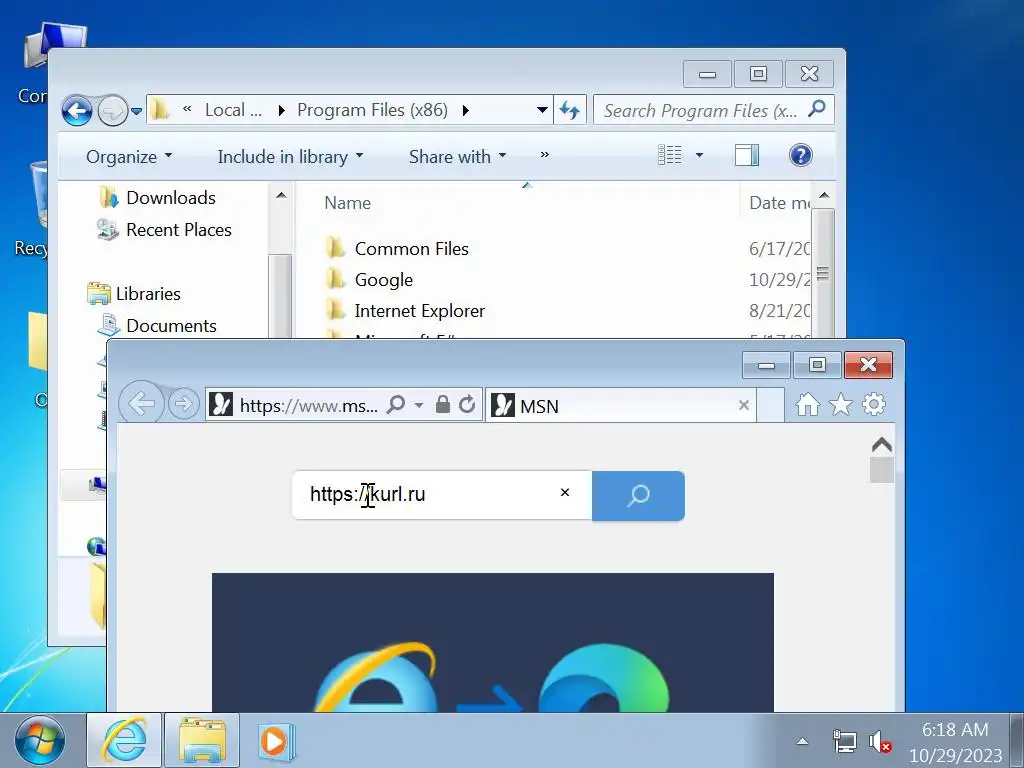Open IE Favorites star icon
Viewport: 1024px width, 768px height.
coord(840,405)
